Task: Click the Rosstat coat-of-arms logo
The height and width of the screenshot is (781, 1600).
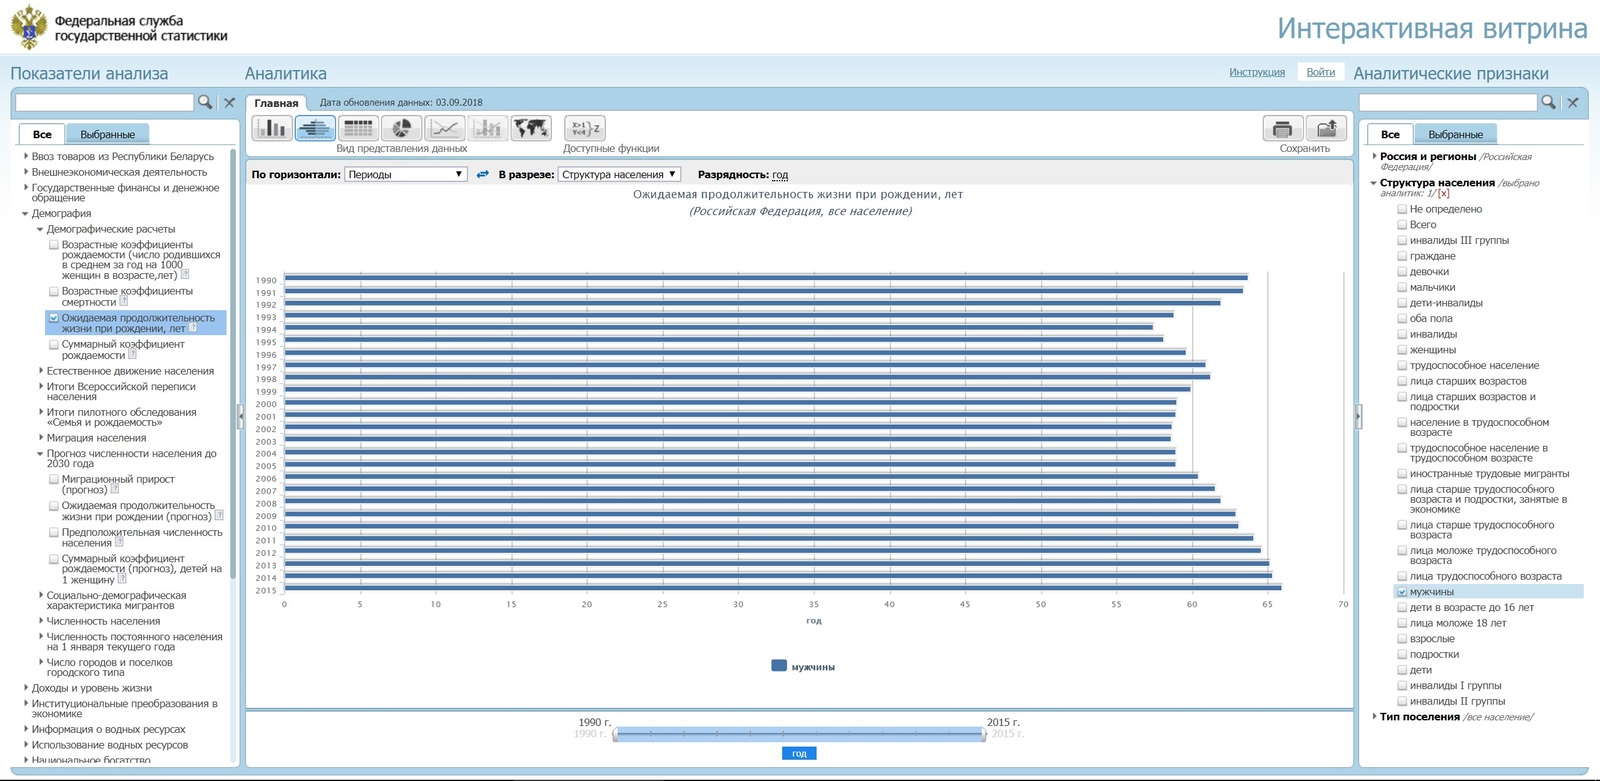Action: 29,27
